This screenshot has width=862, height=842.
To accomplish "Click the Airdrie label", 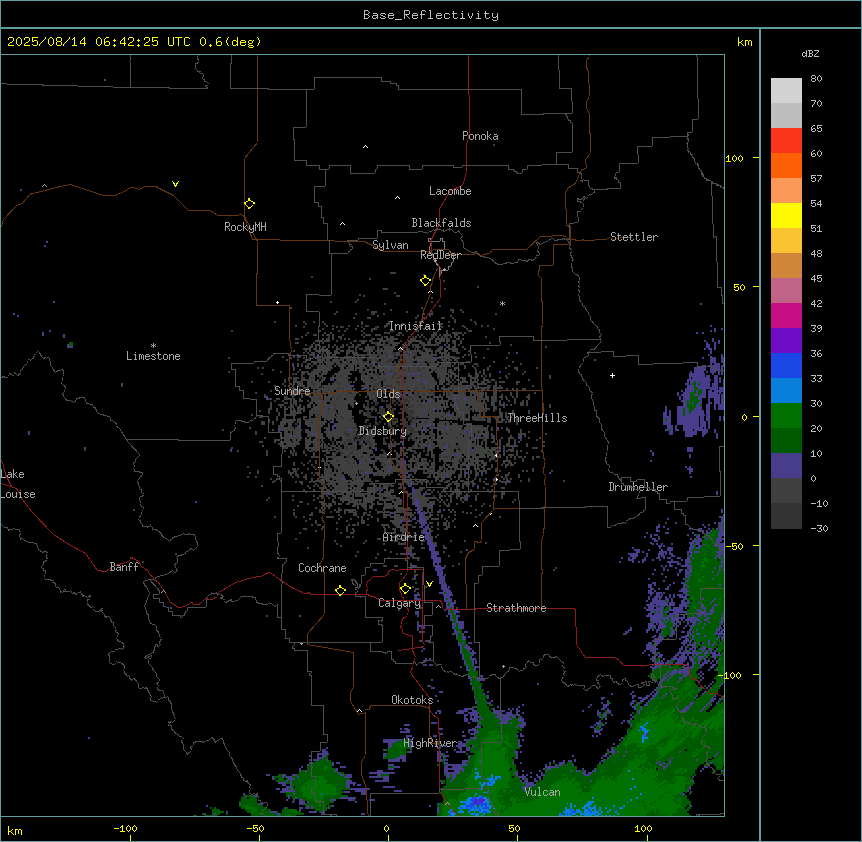I will pos(404,537).
